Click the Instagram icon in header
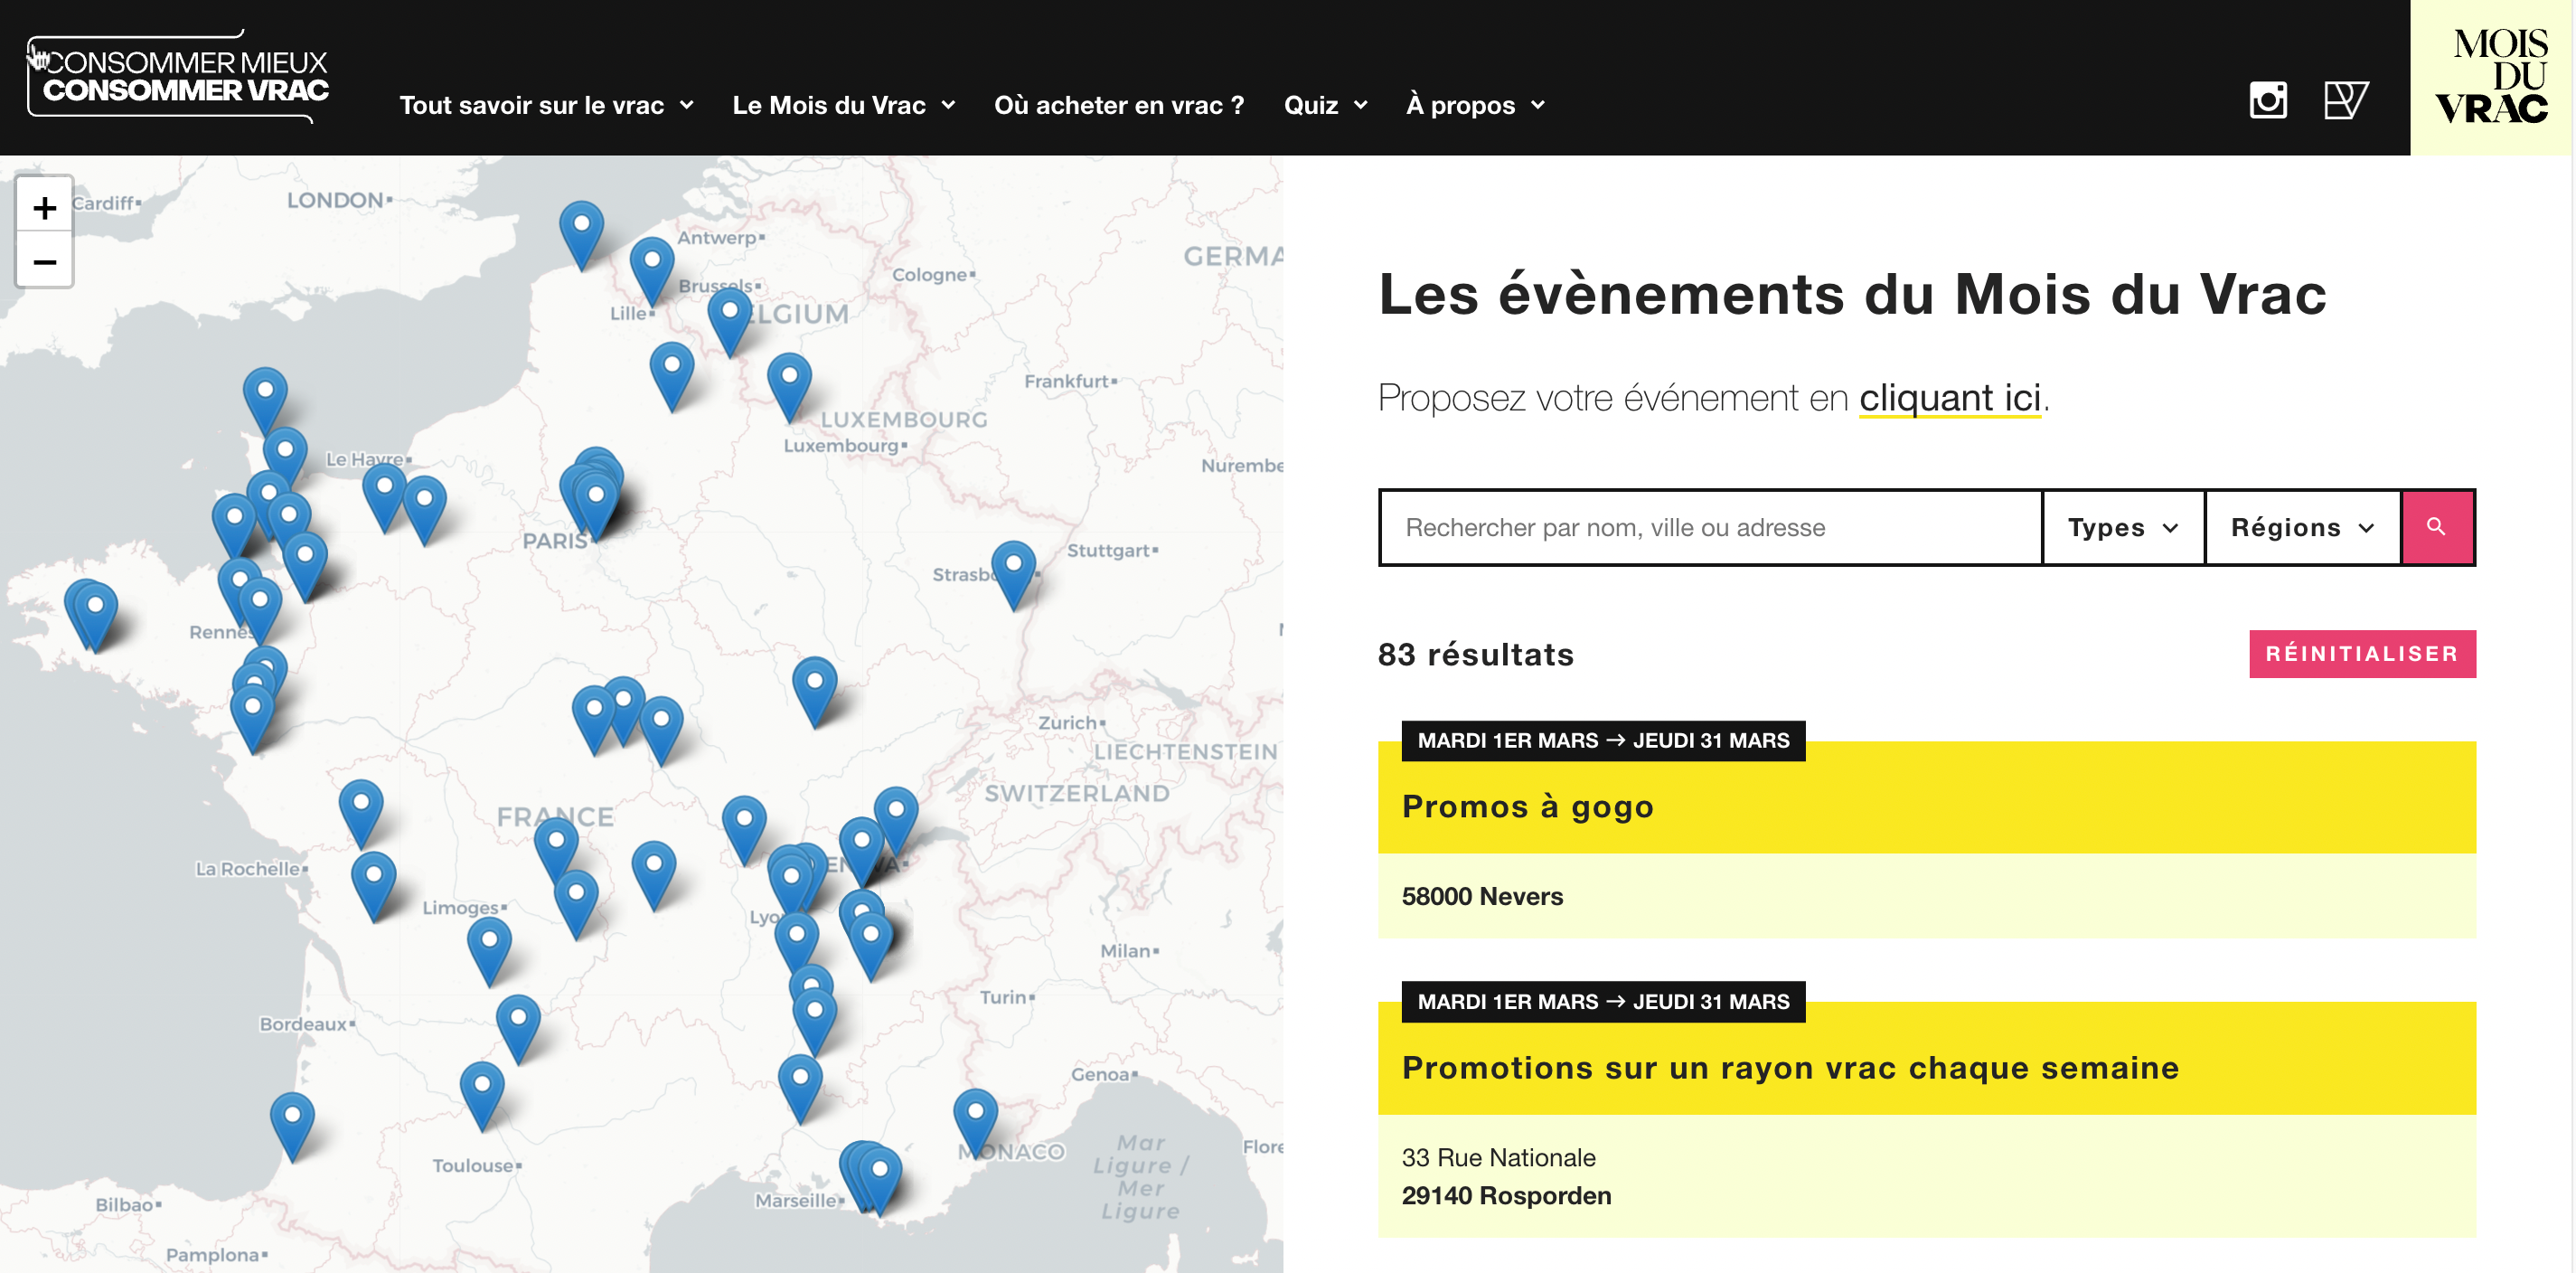 tap(2267, 100)
